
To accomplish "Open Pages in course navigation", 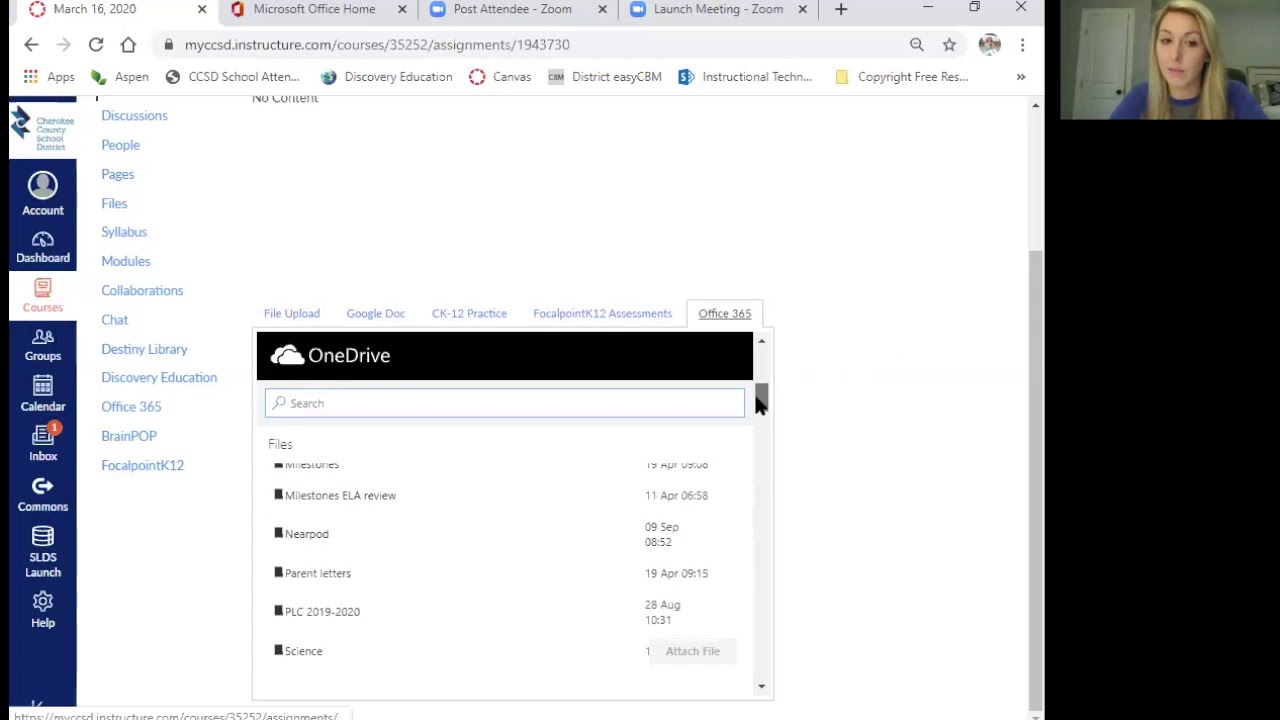I will pyautogui.click(x=117, y=174).
